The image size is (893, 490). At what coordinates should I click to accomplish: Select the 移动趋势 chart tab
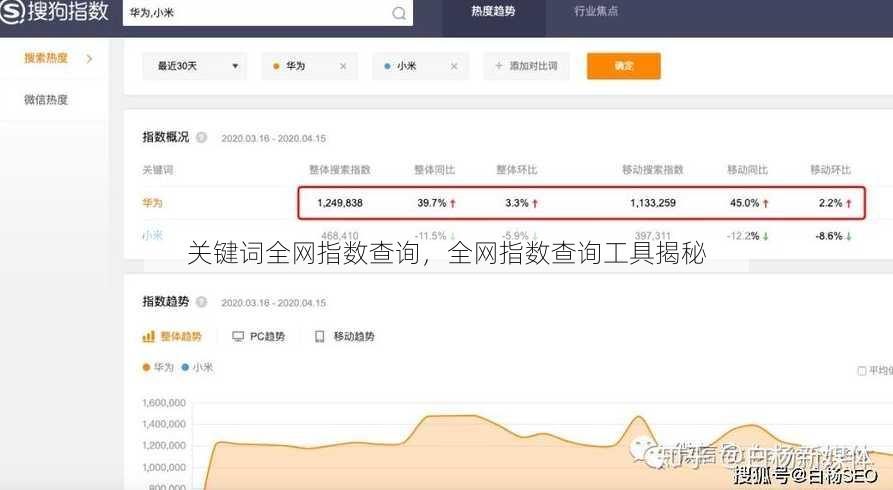(x=345, y=337)
